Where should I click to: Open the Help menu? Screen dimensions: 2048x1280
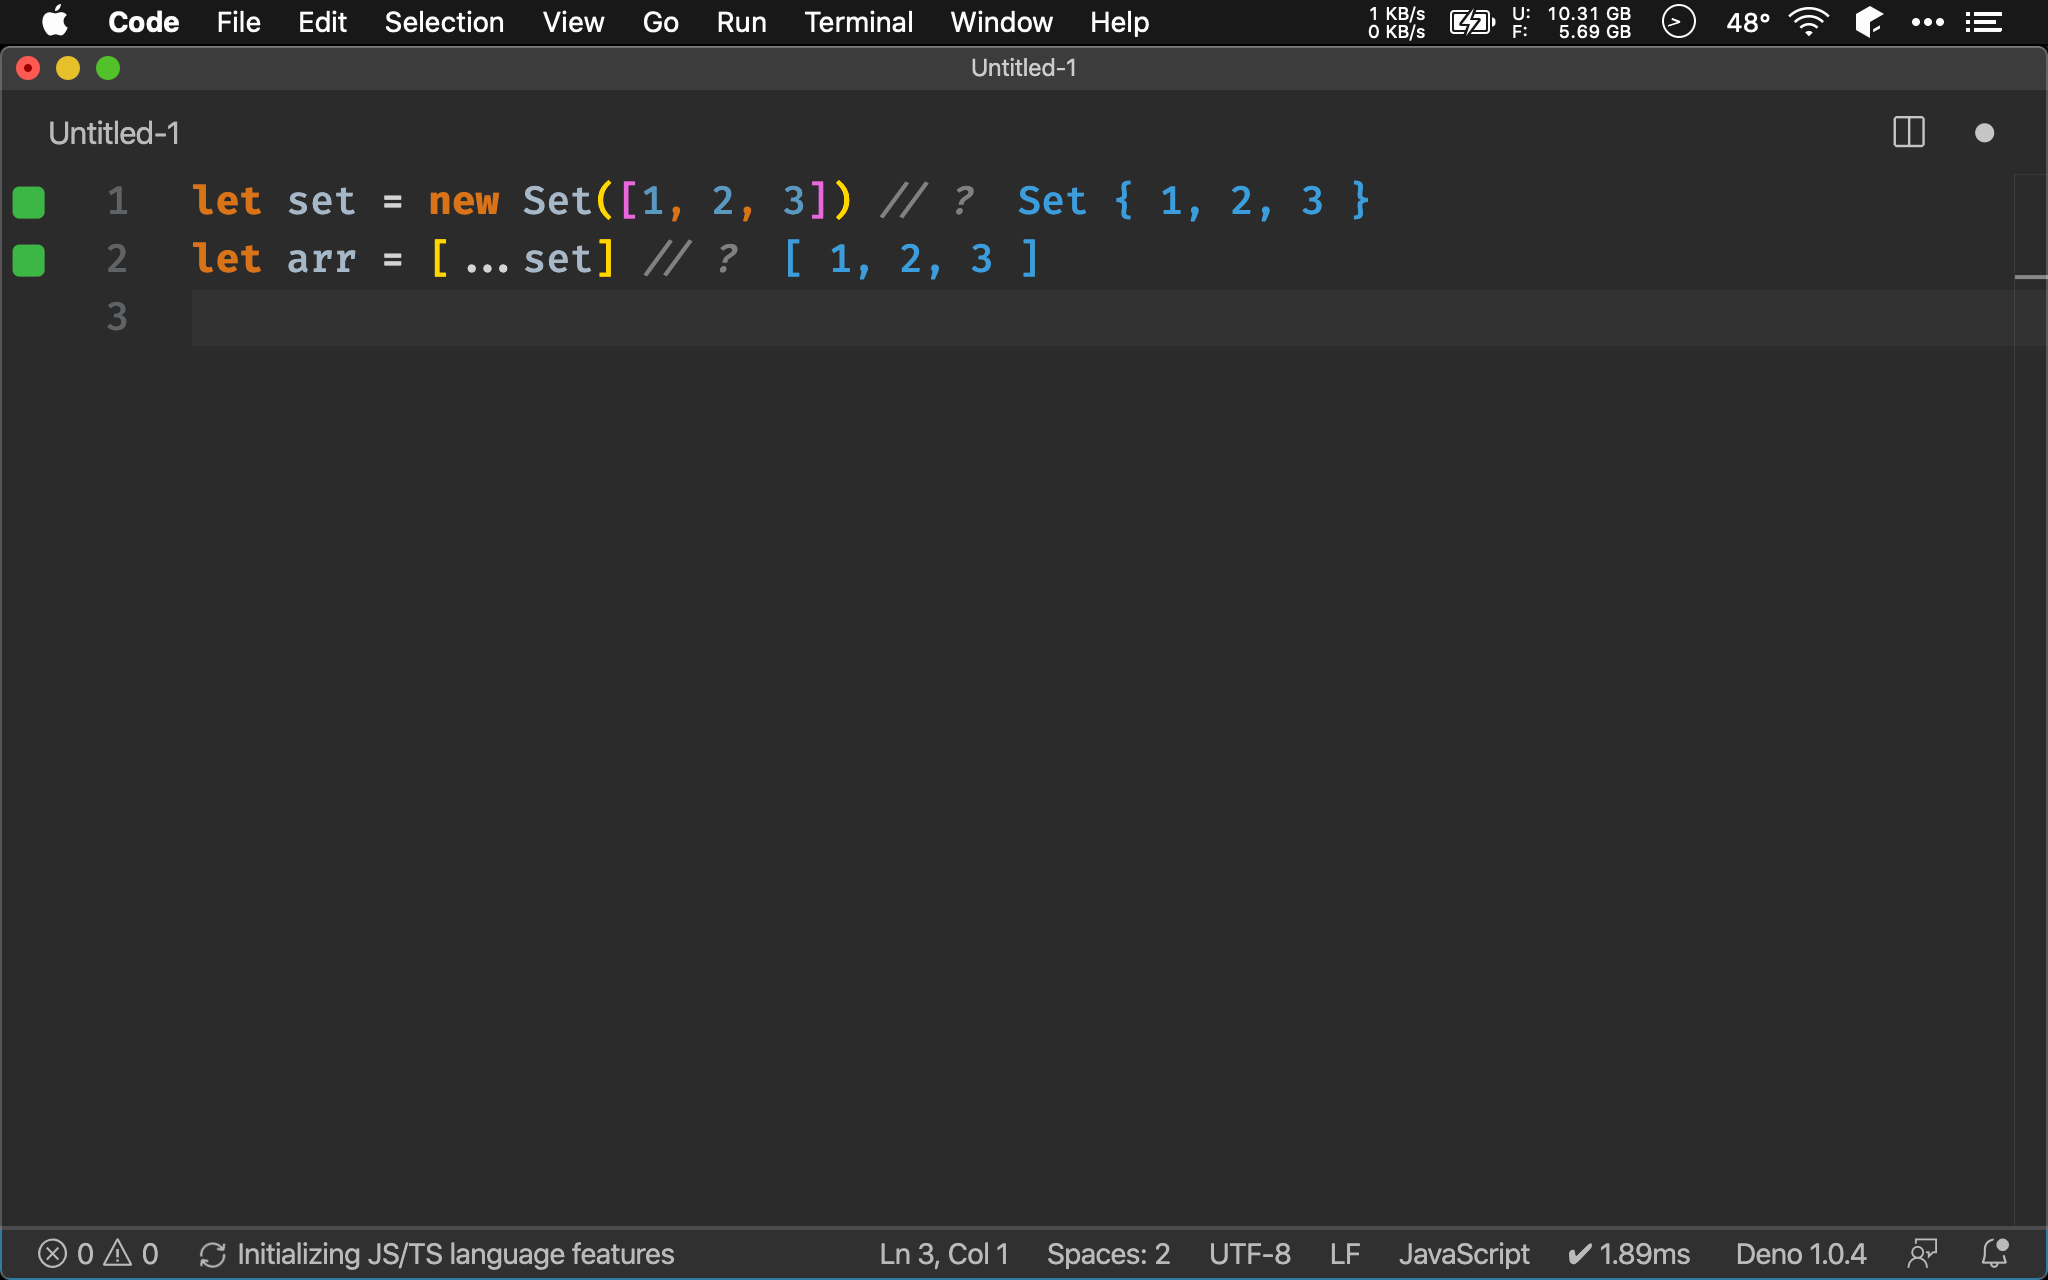pyautogui.click(x=1119, y=22)
